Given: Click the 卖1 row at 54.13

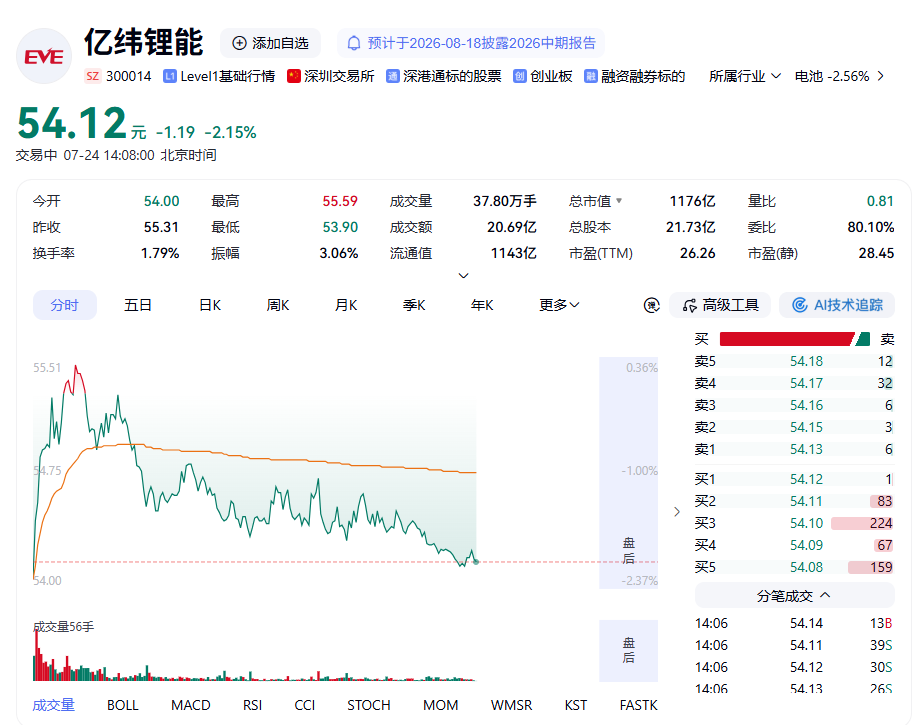Looking at the screenshot, I should click(x=794, y=449).
